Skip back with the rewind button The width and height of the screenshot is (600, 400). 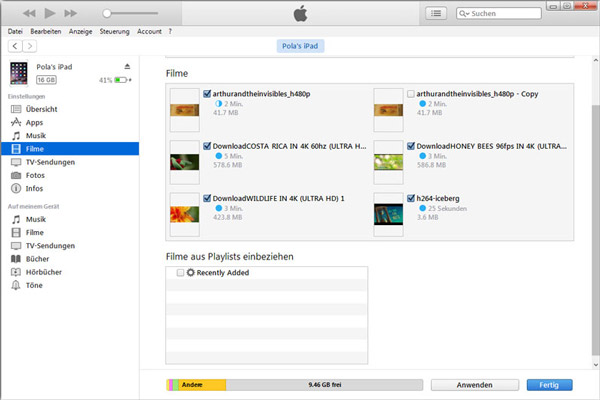[29, 14]
